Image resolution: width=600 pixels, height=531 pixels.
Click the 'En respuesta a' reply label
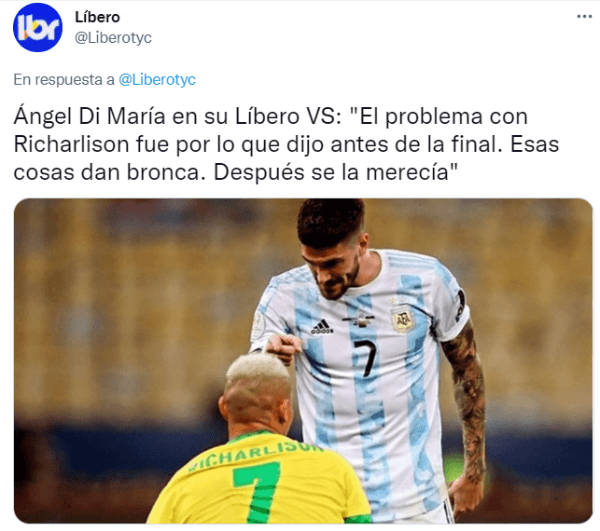tap(64, 80)
